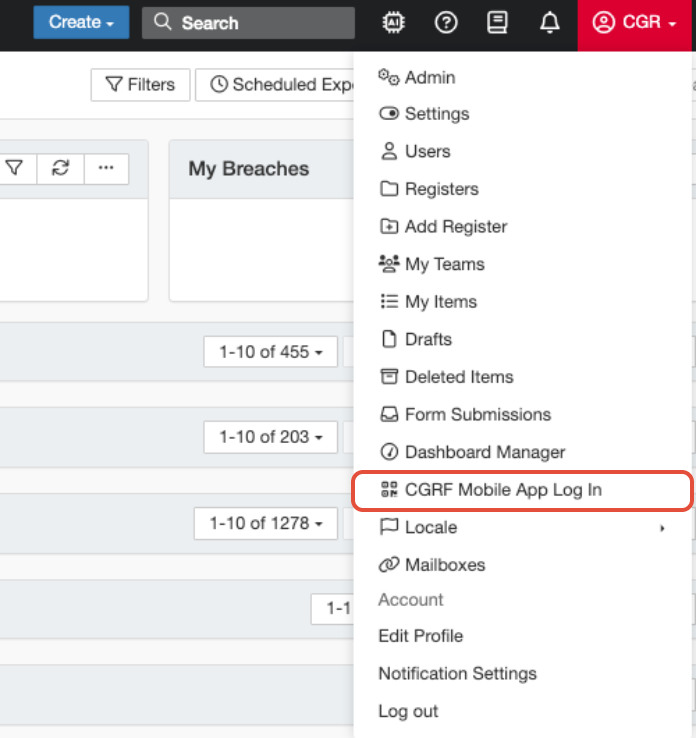This screenshot has height=738, width=696.
Task: Click the document icon beside Drafts
Action: [389, 339]
